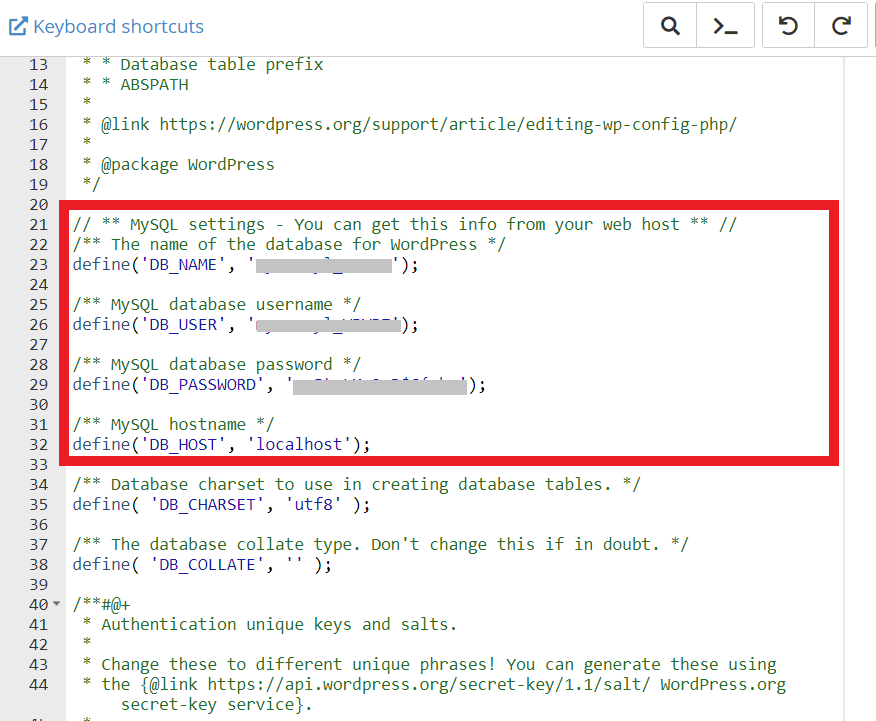This screenshot has height=721, width=876.
Task: Open the search tool in editor toolbar
Action: coord(670,26)
